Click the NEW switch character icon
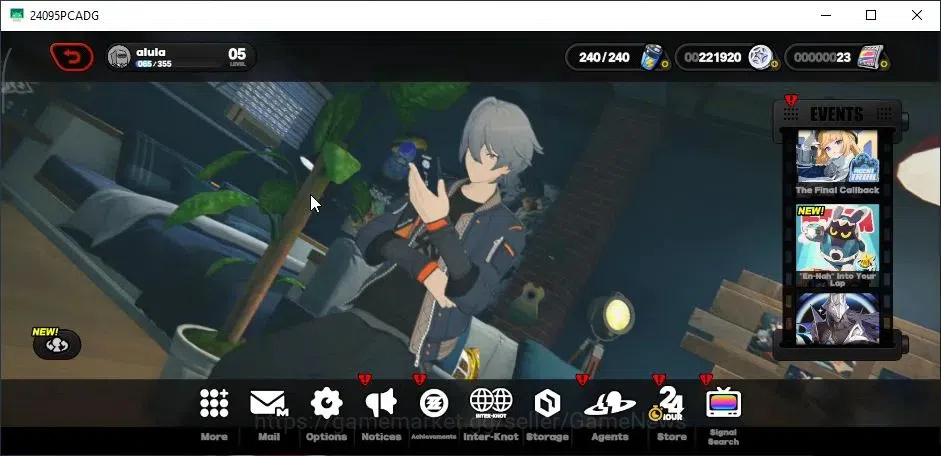This screenshot has width=941, height=456. coord(57,344)
